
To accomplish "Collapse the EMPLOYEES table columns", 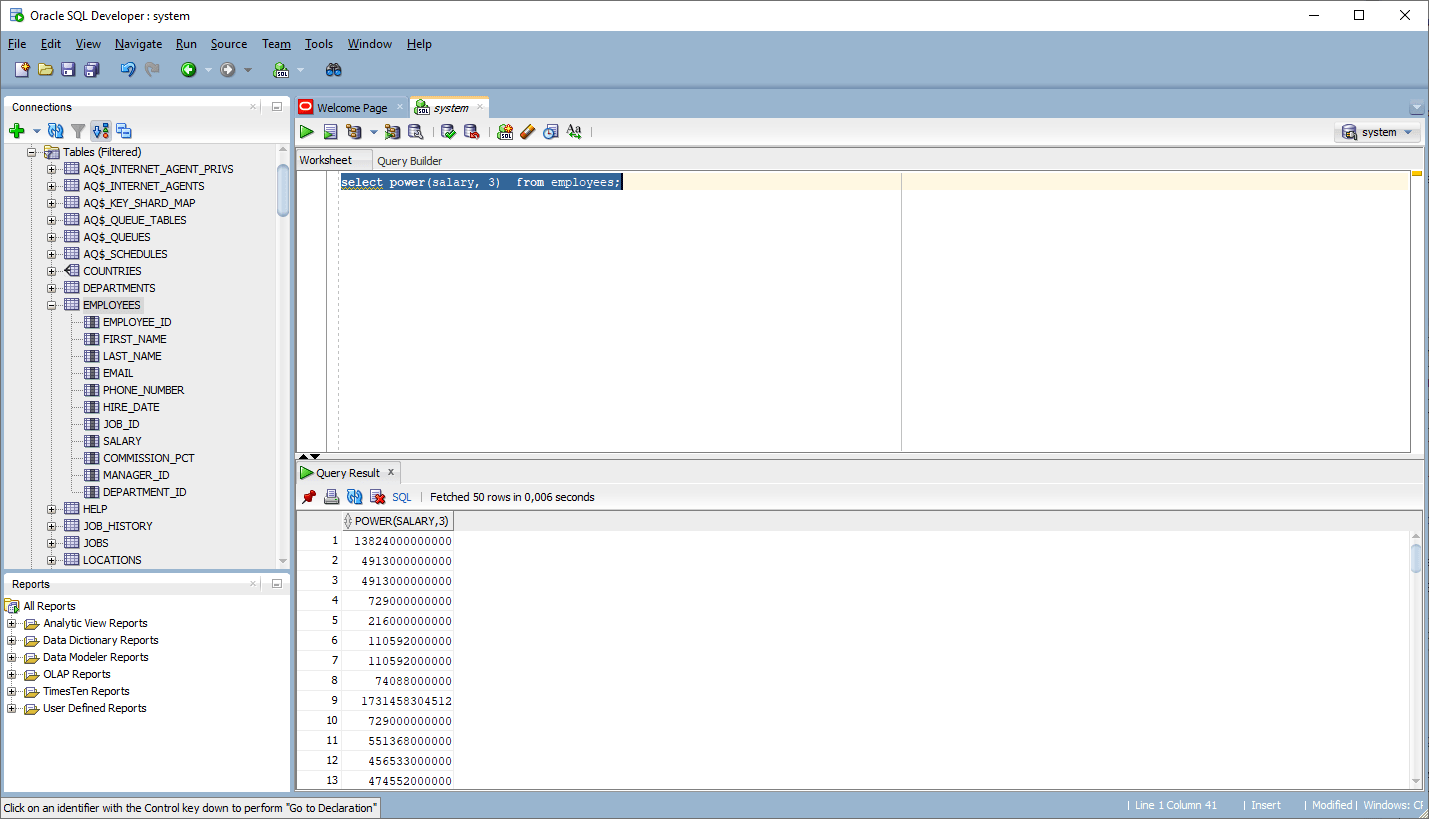I will click(51, 304).
